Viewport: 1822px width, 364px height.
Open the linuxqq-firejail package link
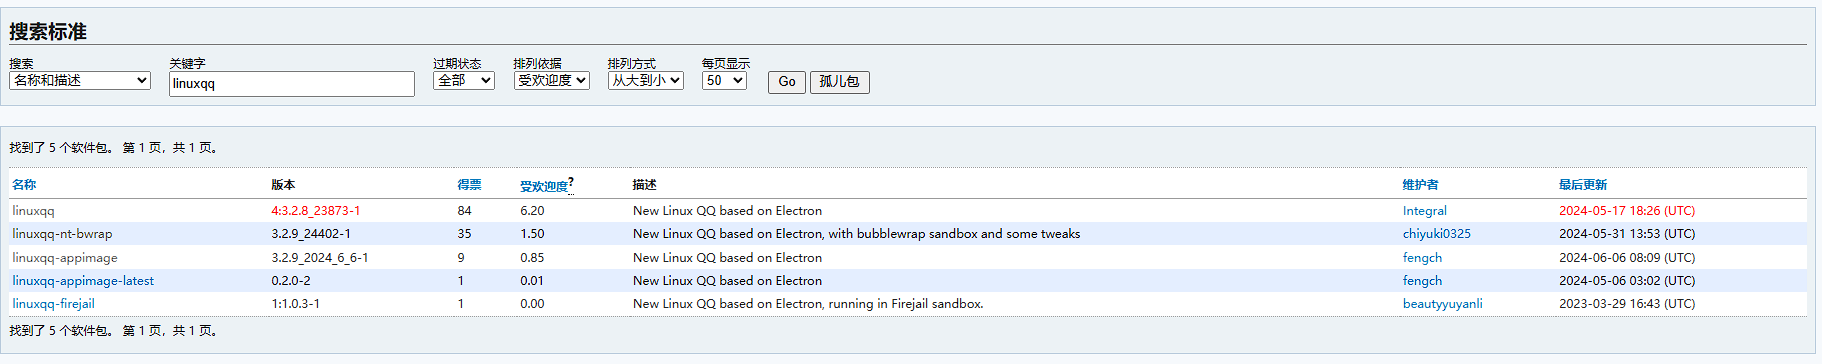pyautogui.click(x=53, y=304)
